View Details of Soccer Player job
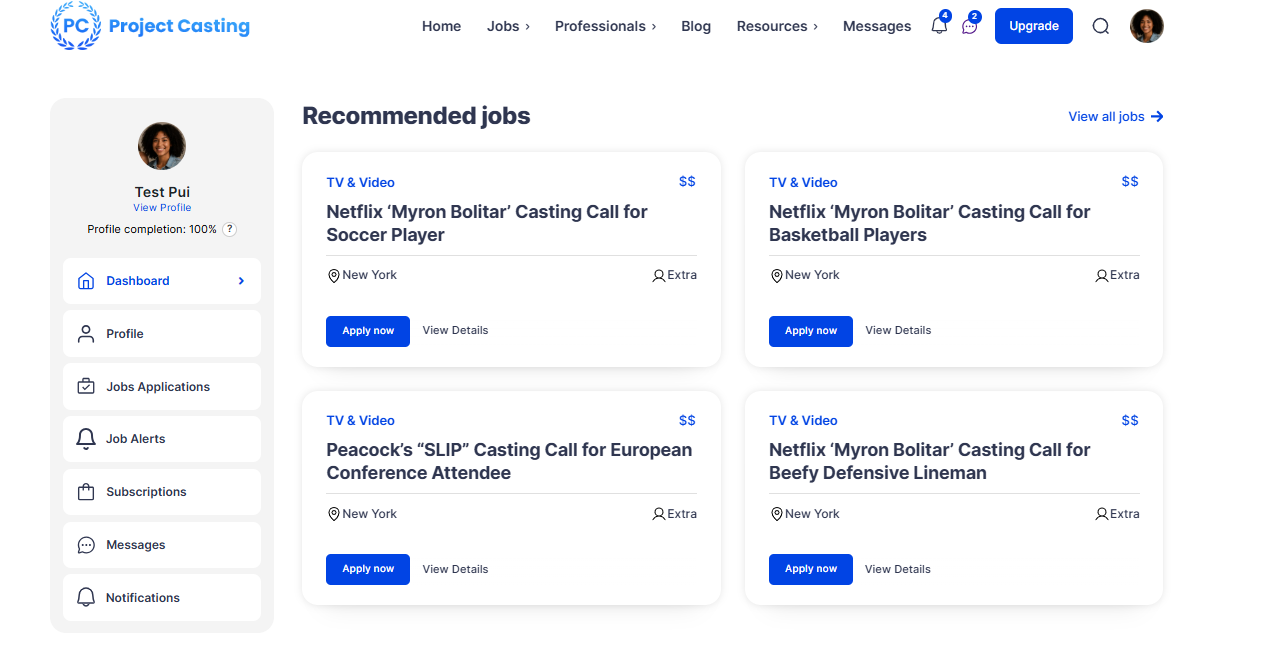 click(x=455, y=330)
